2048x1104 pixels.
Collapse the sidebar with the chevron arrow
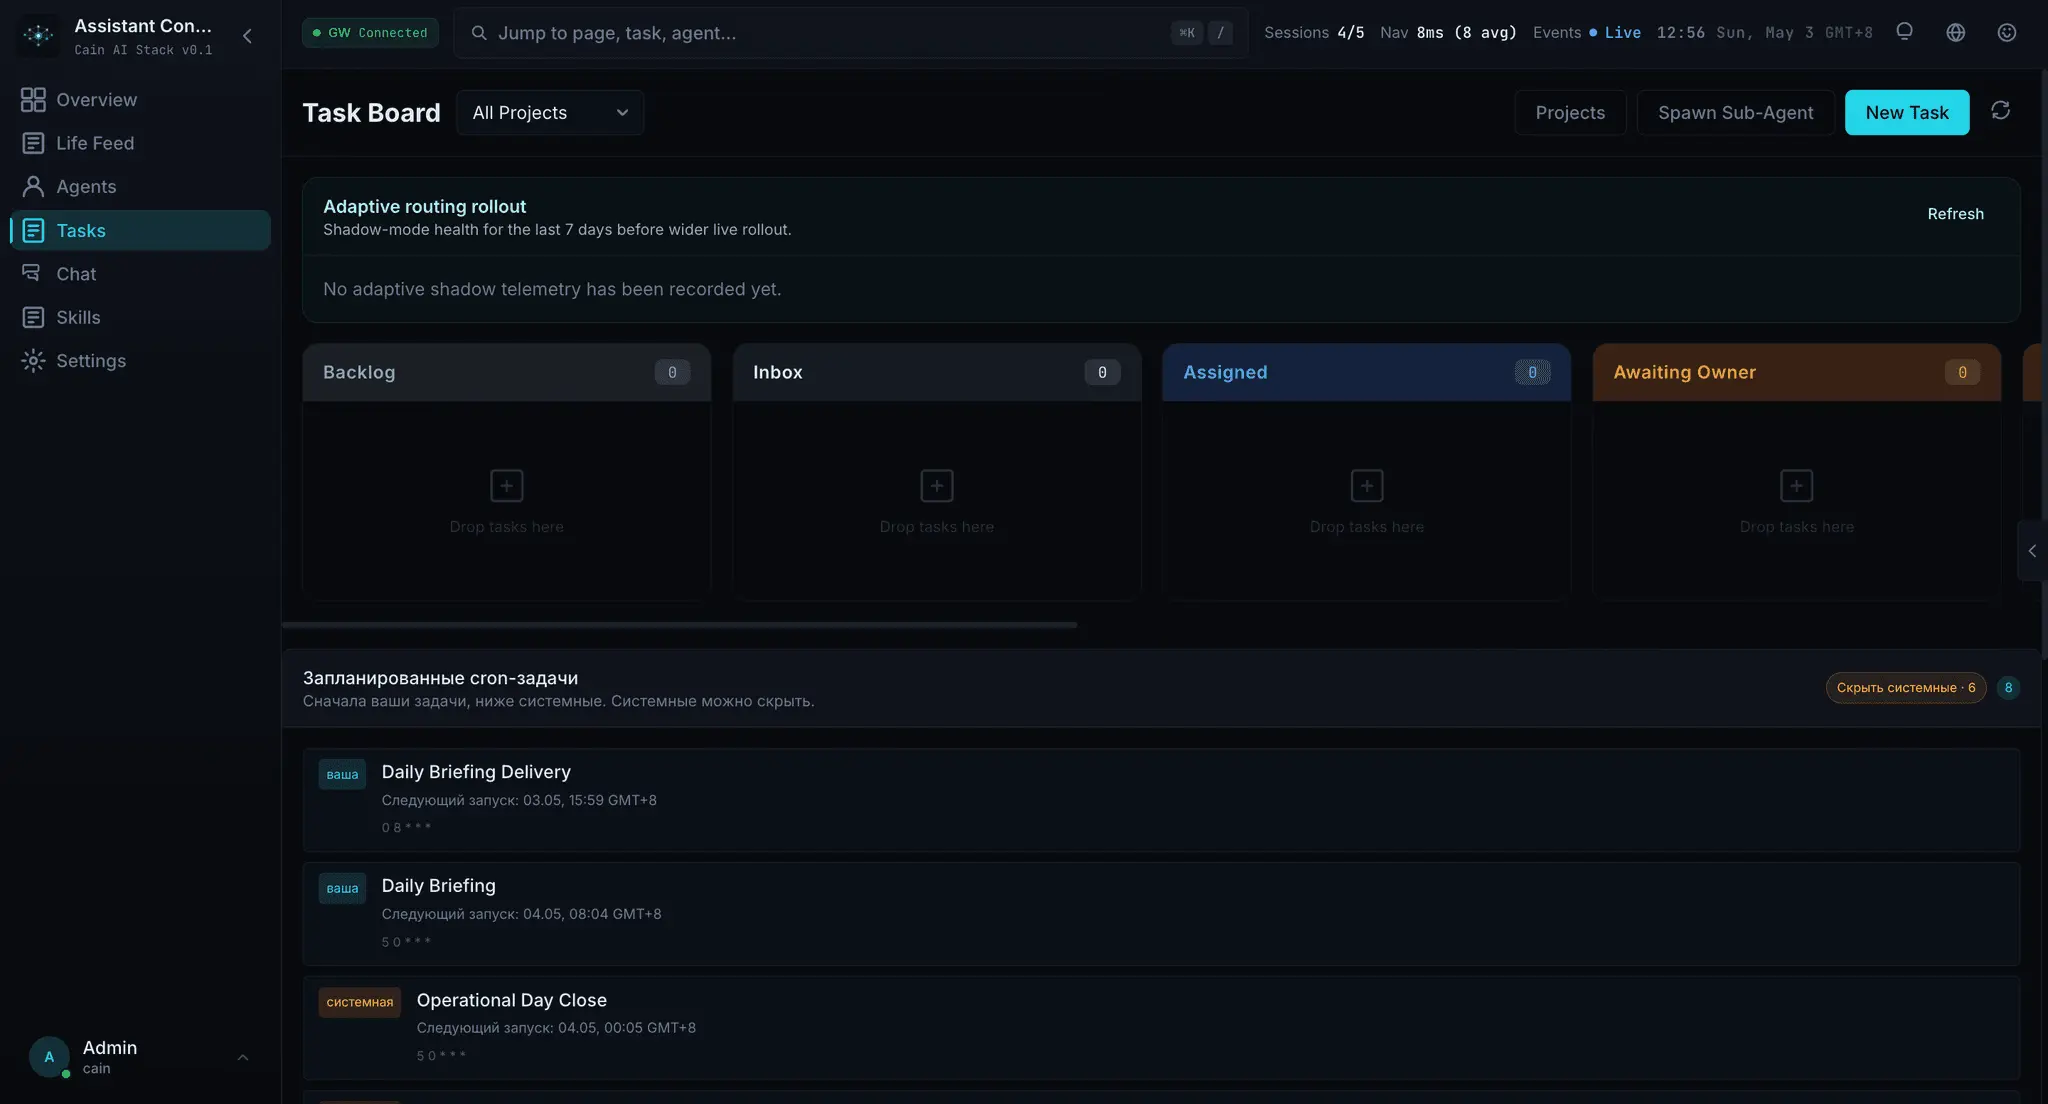(247, 36)
